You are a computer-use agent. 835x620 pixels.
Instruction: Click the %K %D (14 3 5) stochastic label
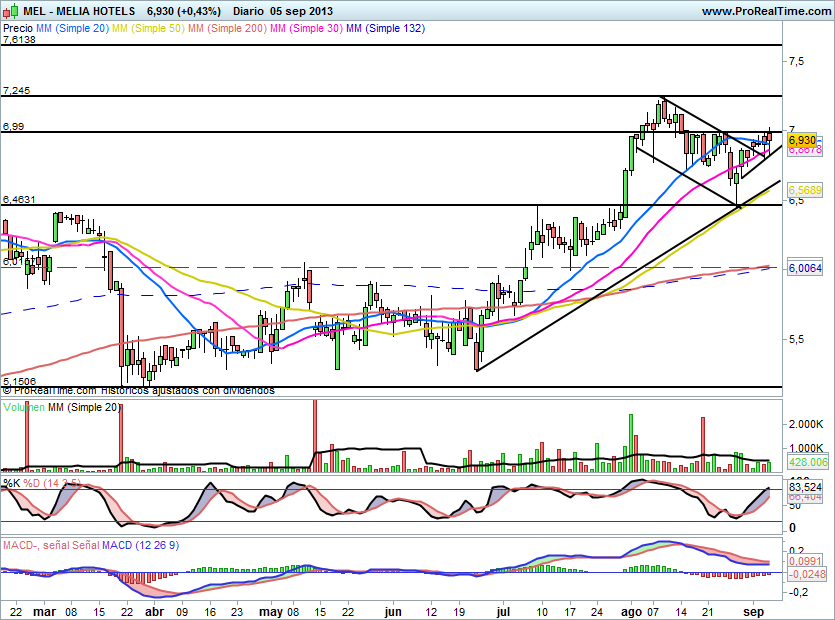coord(42,483)
